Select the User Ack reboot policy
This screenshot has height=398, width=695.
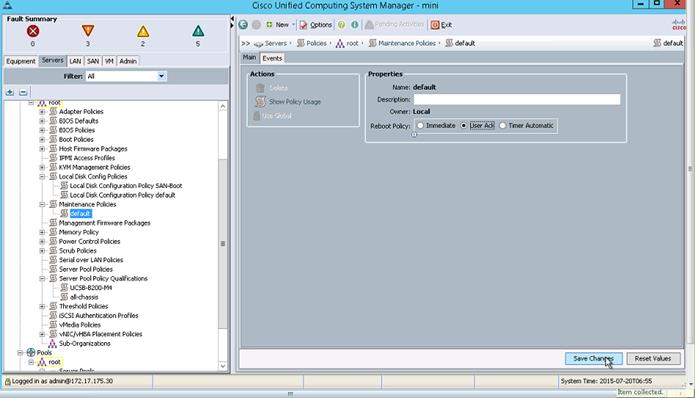[x=464, y=125]
